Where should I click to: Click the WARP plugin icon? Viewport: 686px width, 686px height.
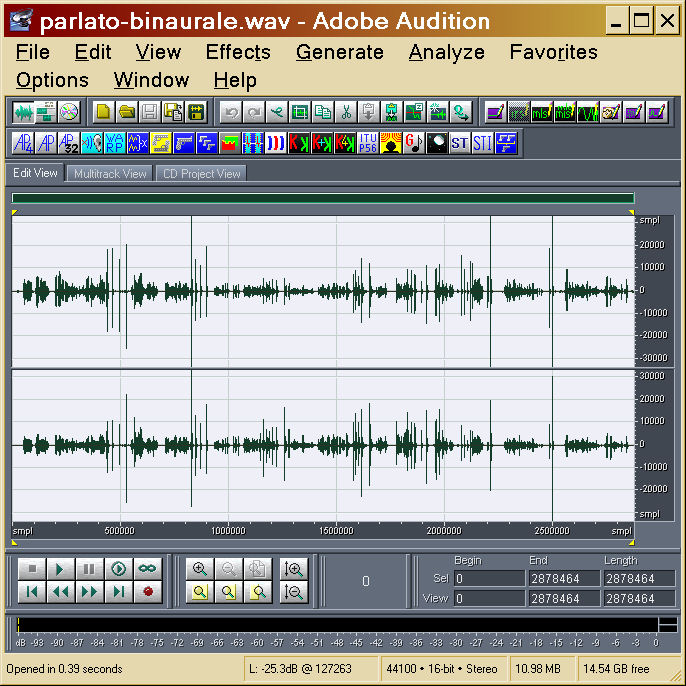point(115,143)
